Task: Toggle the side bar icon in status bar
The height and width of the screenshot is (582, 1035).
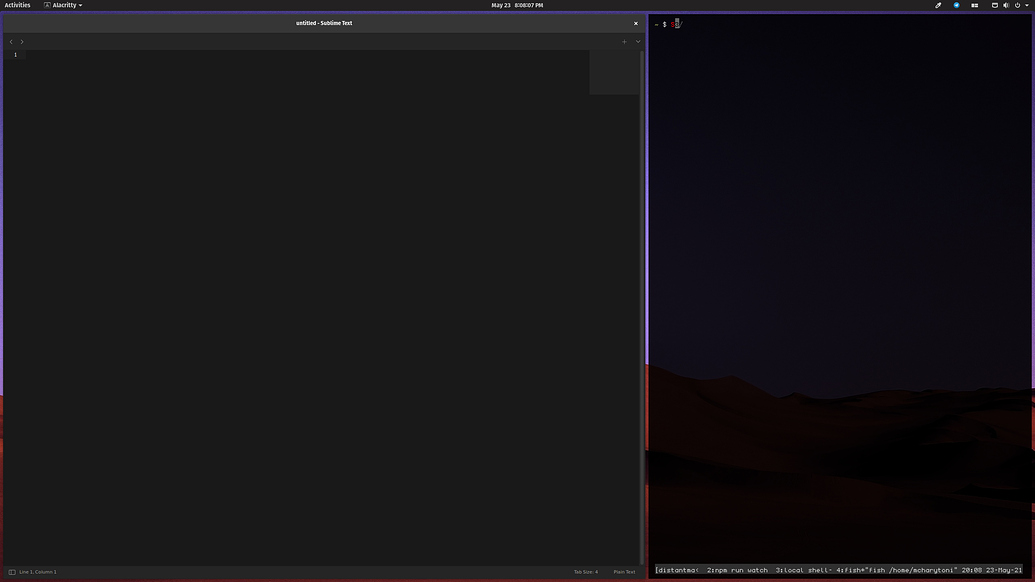Action: [x=12, y=572]
